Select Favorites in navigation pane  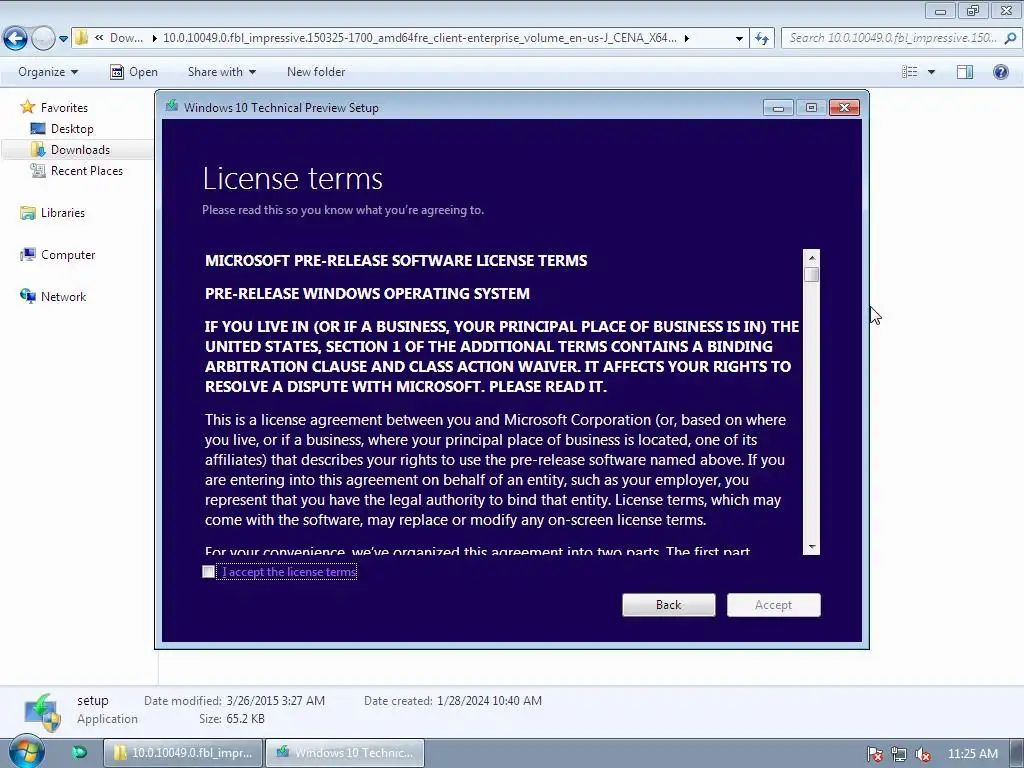[x=64, y=108]
